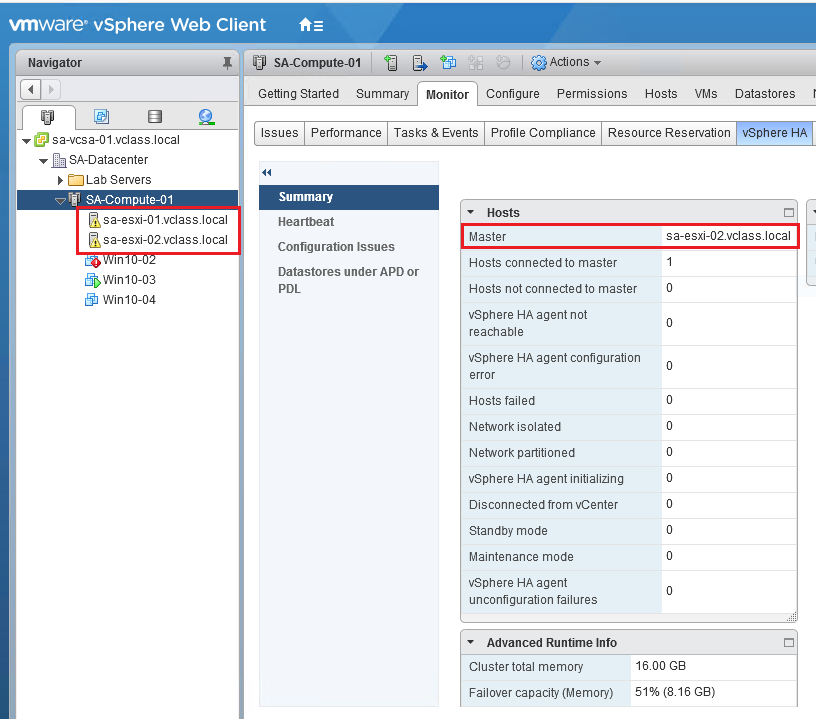Click the Move Hosts into Cluster icon
The width and height of the screenshot is (816, 719).
pyautogui.click(x=419, y=63)
